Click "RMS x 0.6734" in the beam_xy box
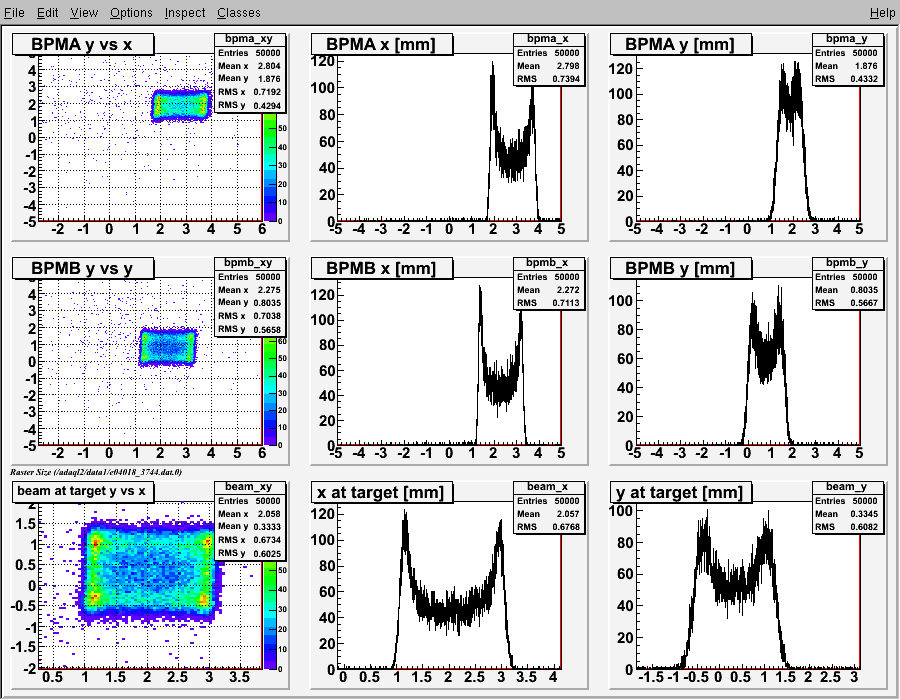 tap(249, 539)
